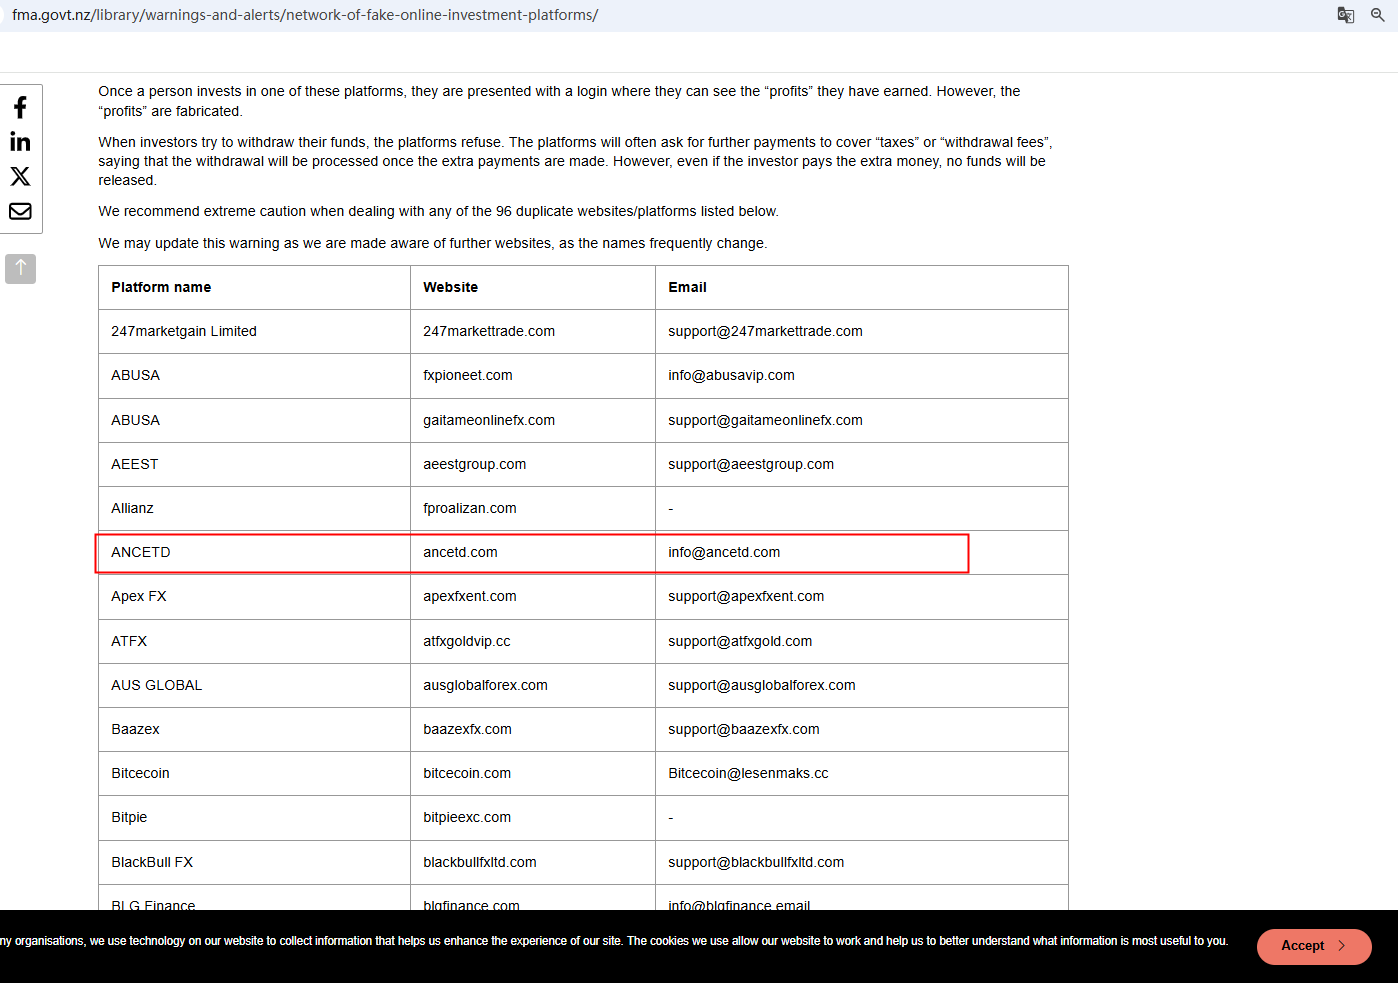The image size is (1398, 983).
Task: Share page on Facebook
Action: pyautogui.click(x=20, y=108)
